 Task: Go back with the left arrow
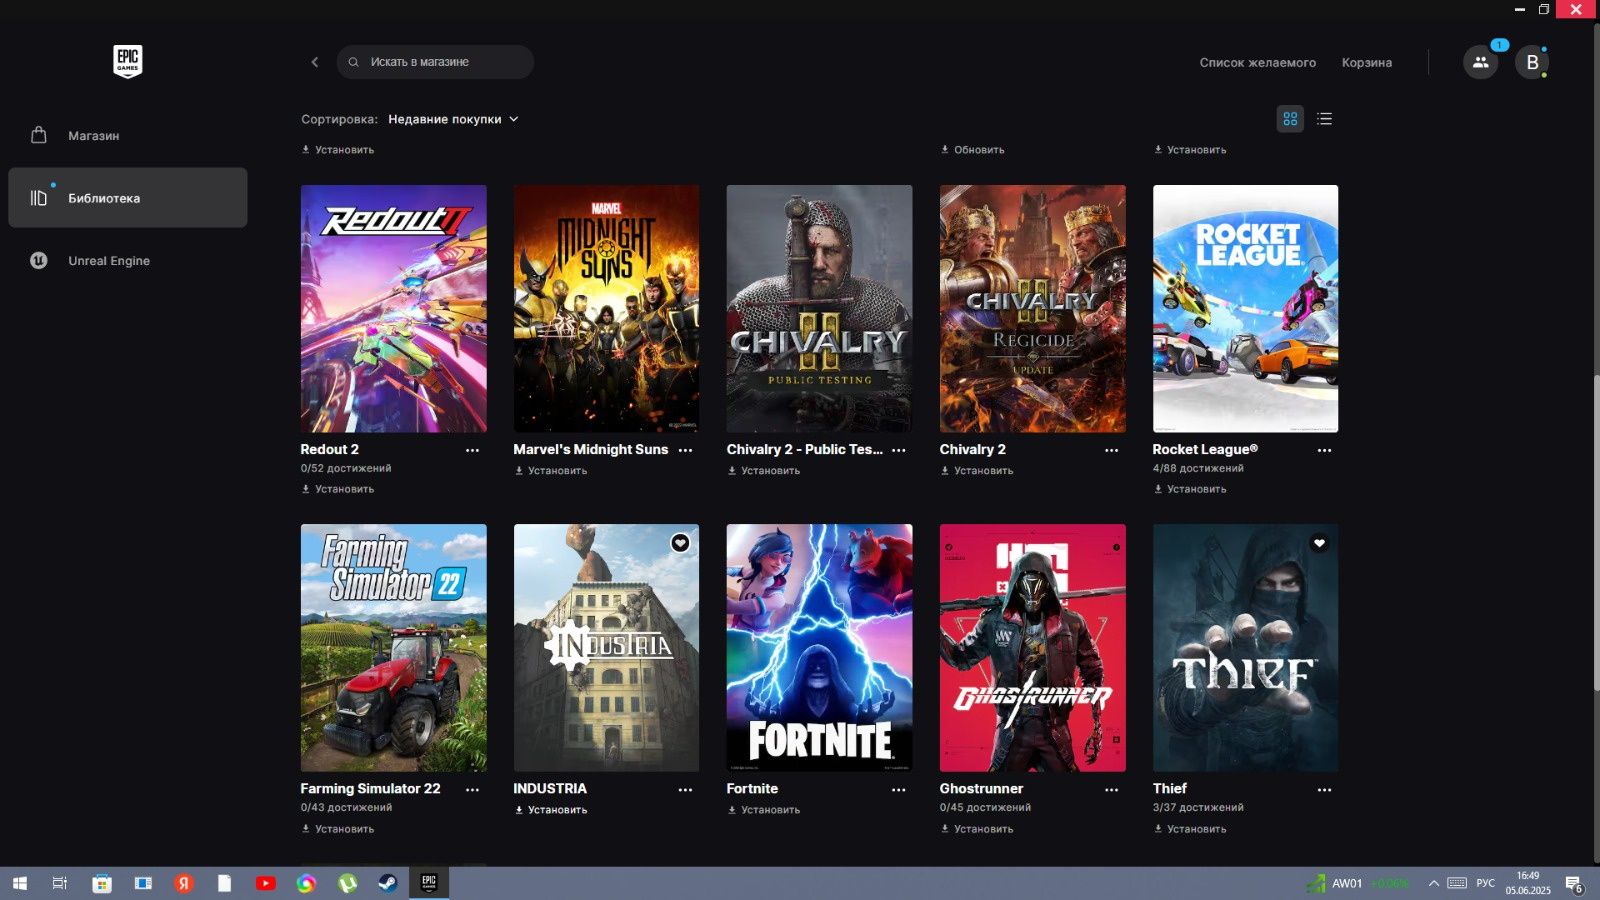click(315, 62)
